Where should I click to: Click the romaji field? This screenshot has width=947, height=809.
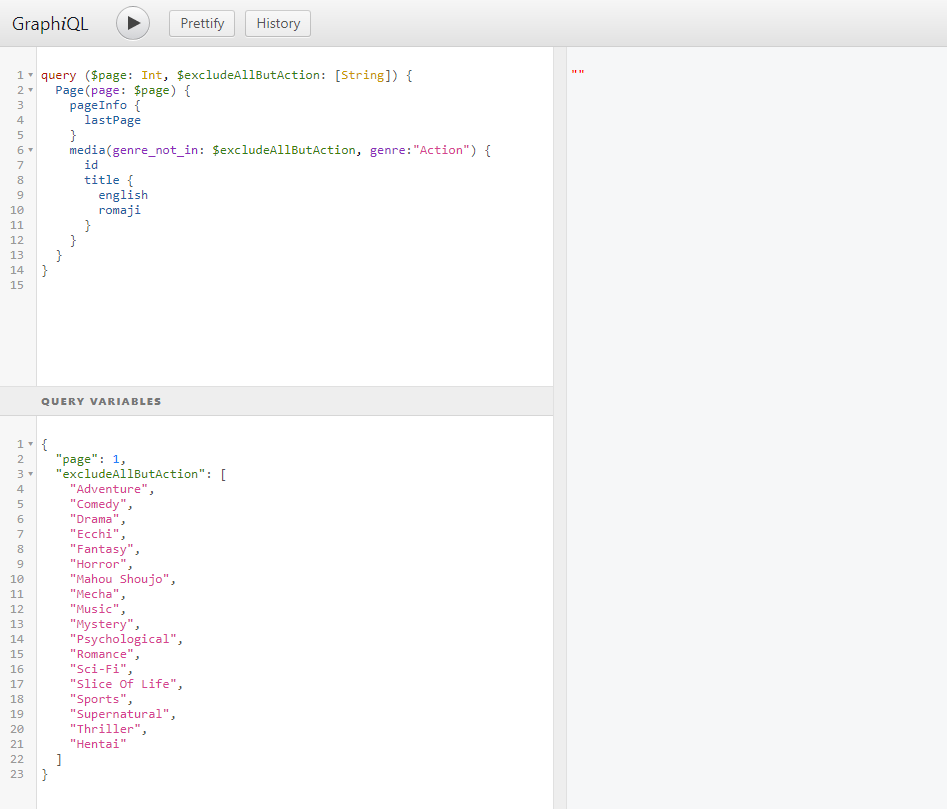point(120,210)
